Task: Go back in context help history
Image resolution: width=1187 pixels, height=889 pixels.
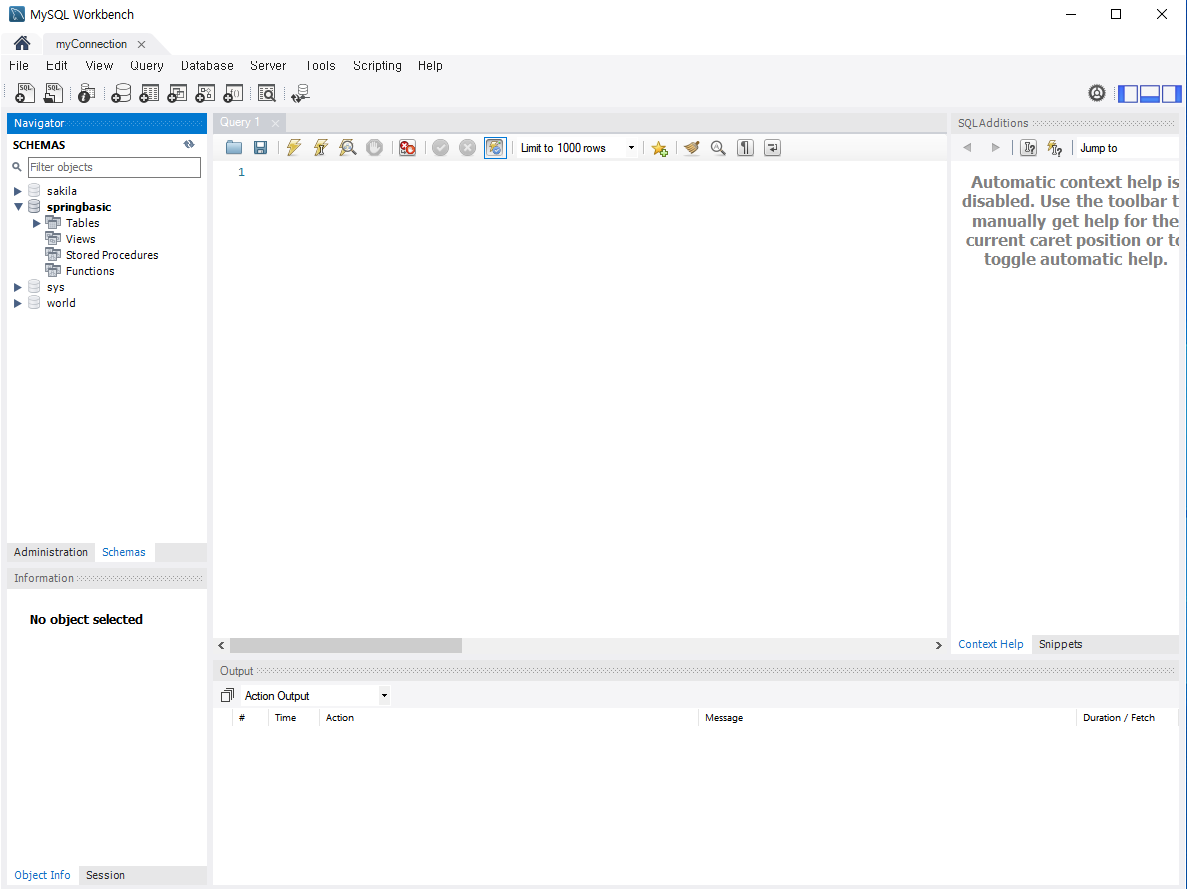Action: pos(967,148)
